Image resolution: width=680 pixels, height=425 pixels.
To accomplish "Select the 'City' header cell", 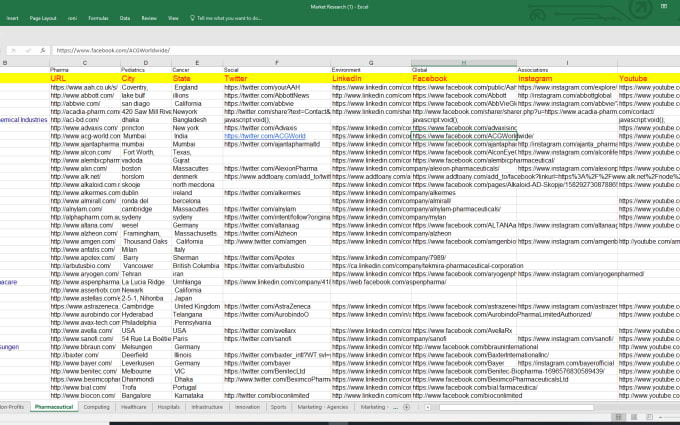I will (x=146, y=78).
